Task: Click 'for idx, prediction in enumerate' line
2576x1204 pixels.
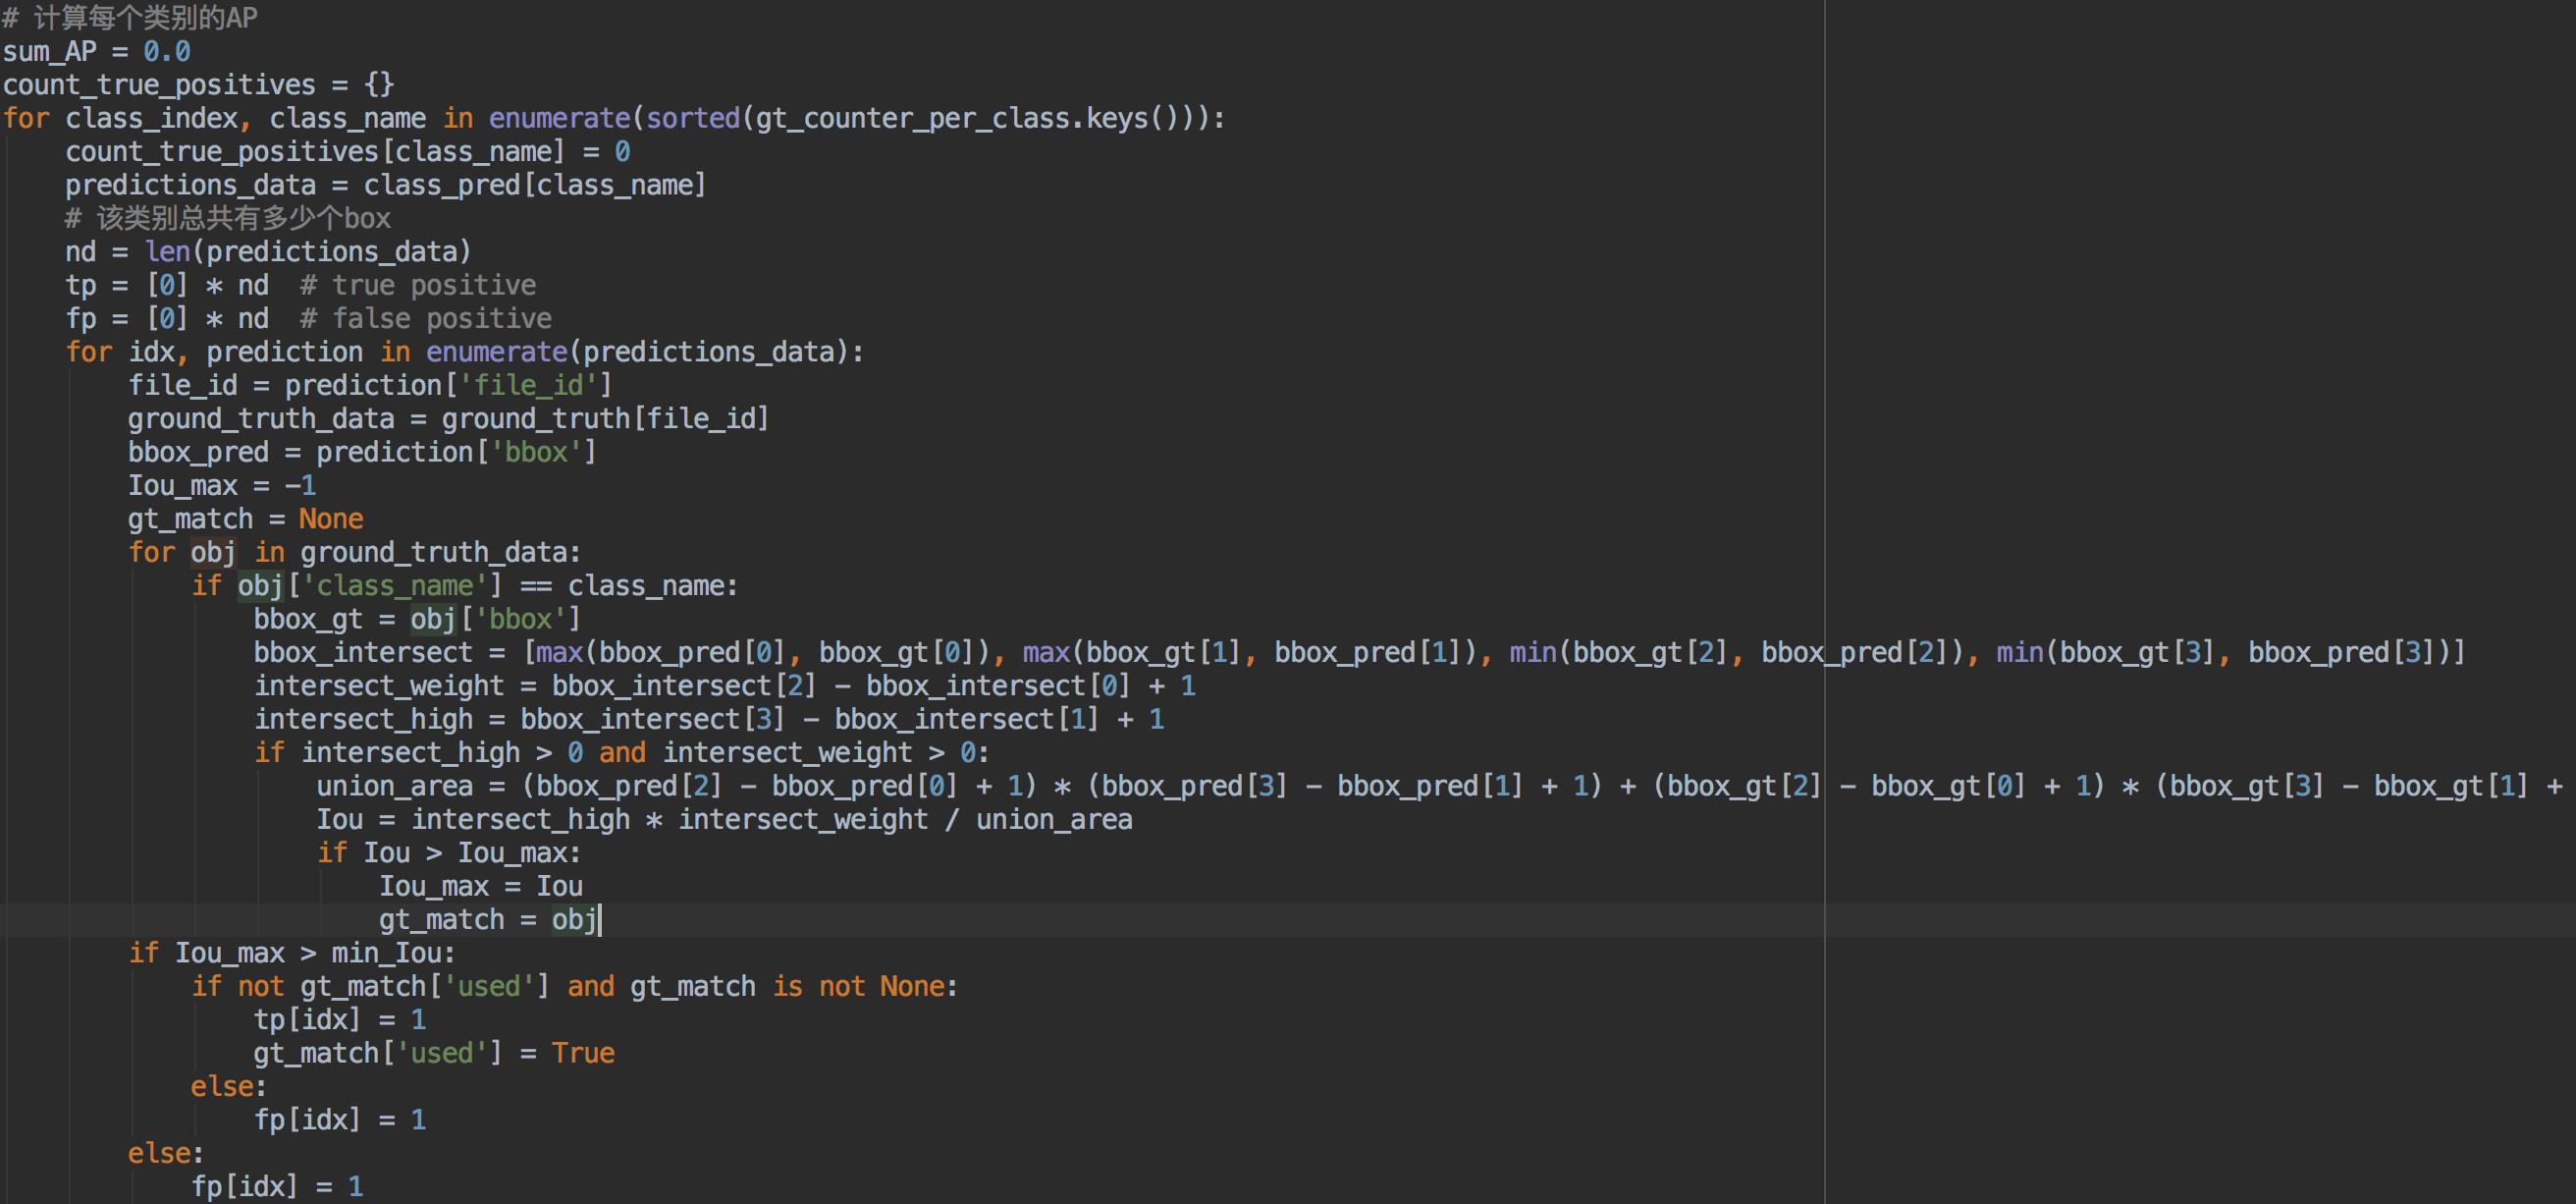Action: click(465, 351)
